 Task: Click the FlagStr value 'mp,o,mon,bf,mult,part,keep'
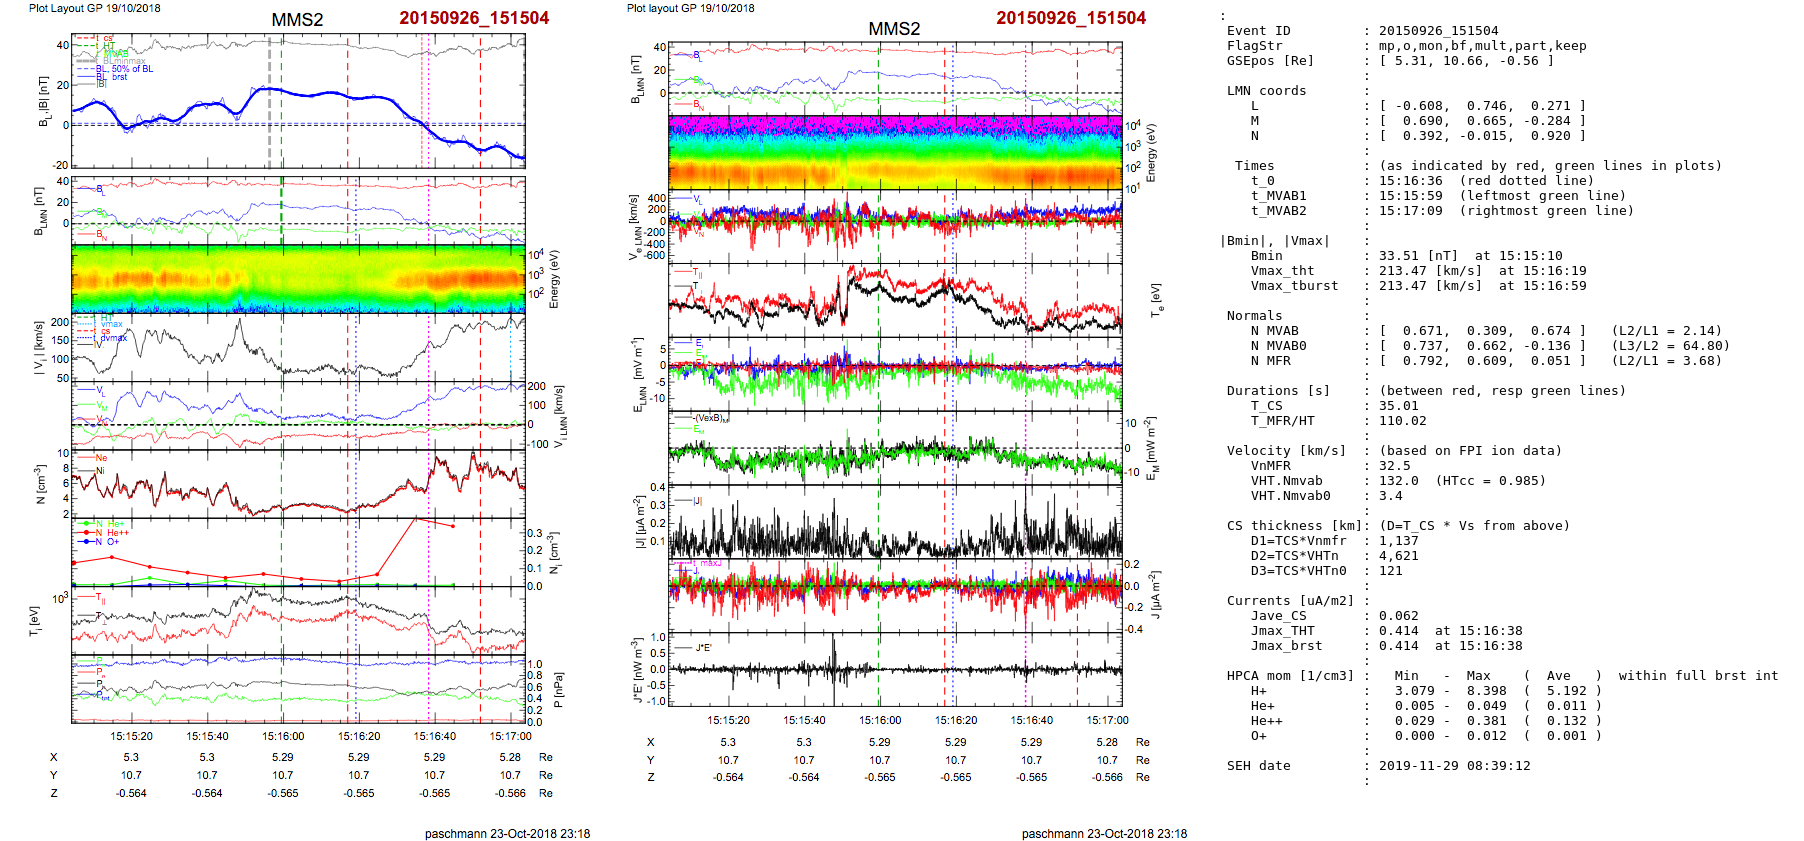coord(1483,46)
